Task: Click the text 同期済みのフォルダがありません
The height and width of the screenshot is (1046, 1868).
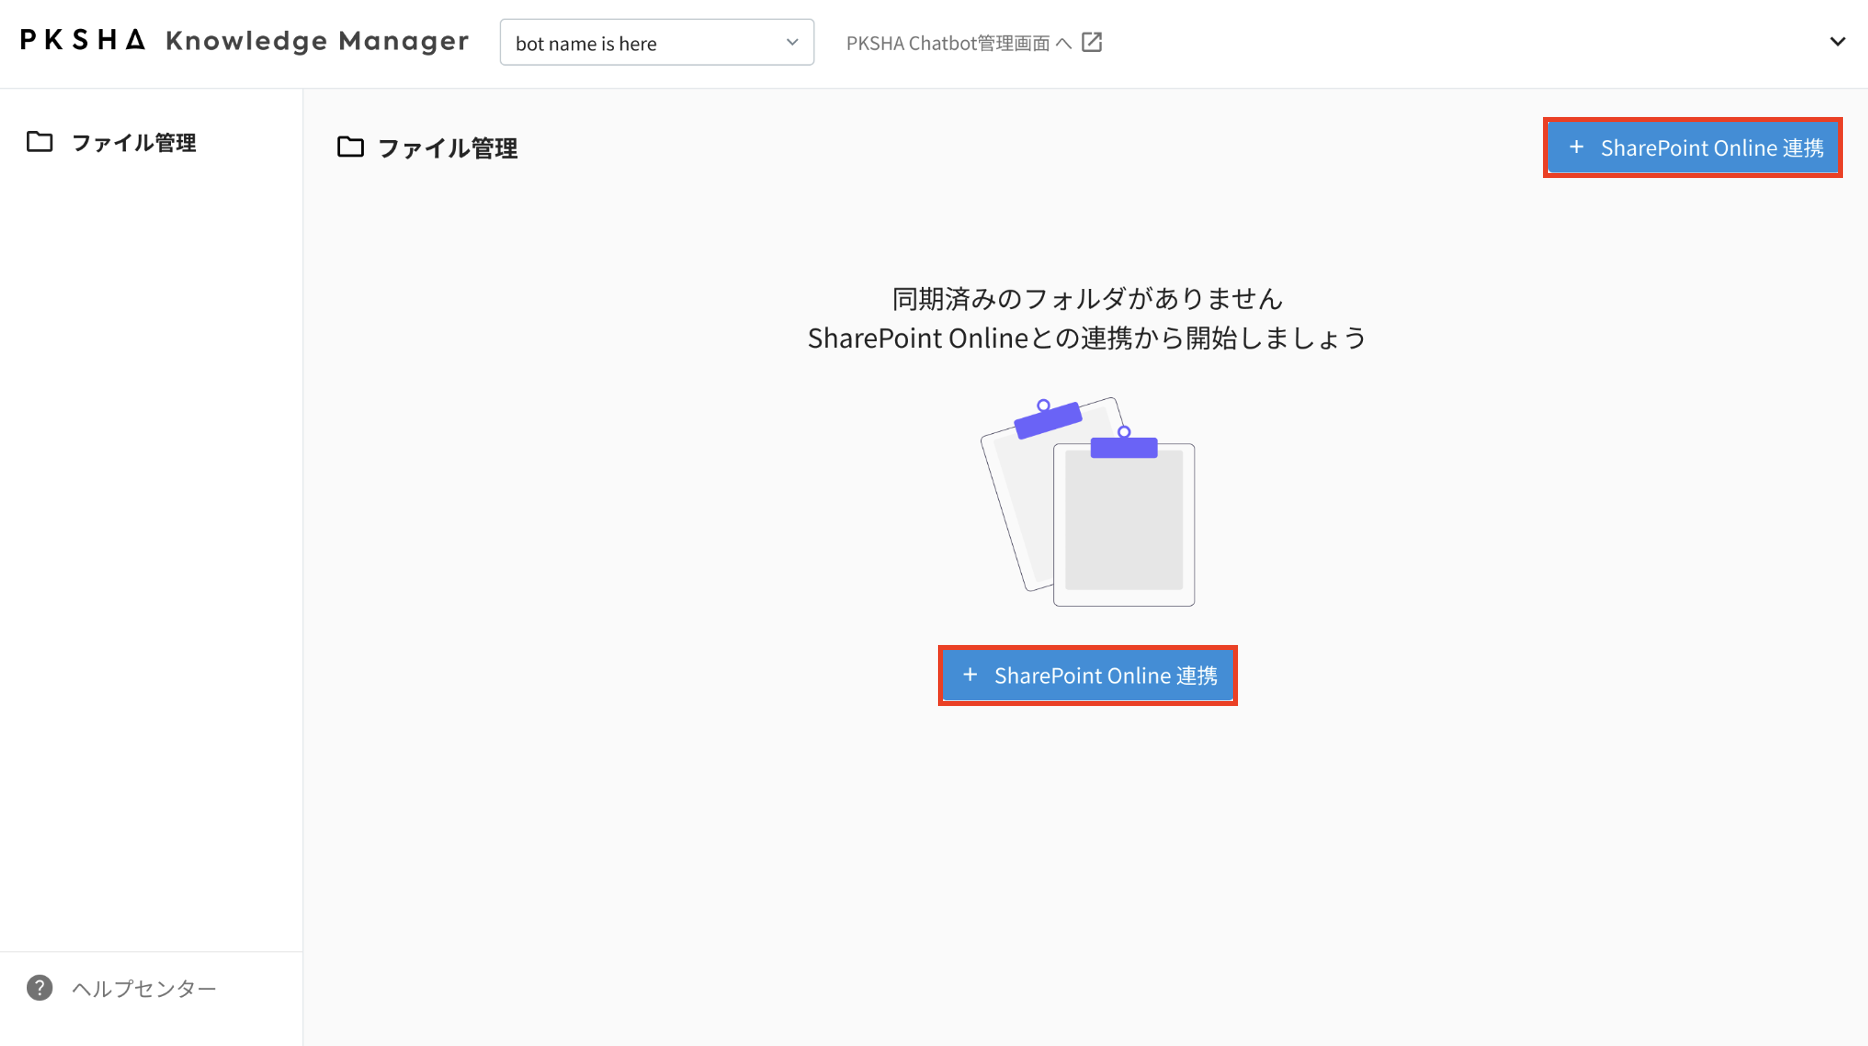Action: pyautogui.click(x=1087, y=298)
